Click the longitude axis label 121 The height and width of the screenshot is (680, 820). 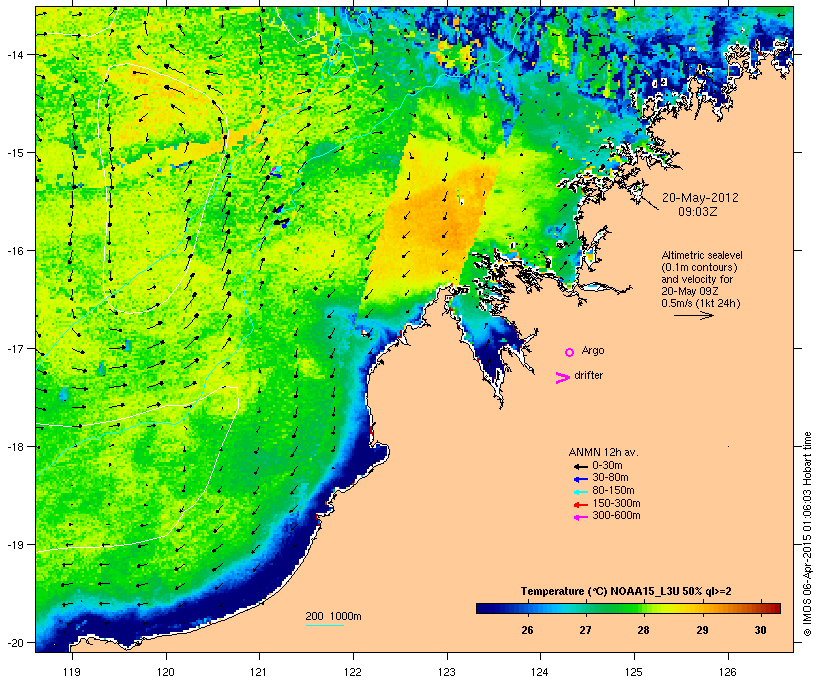[x=259, y=672]
